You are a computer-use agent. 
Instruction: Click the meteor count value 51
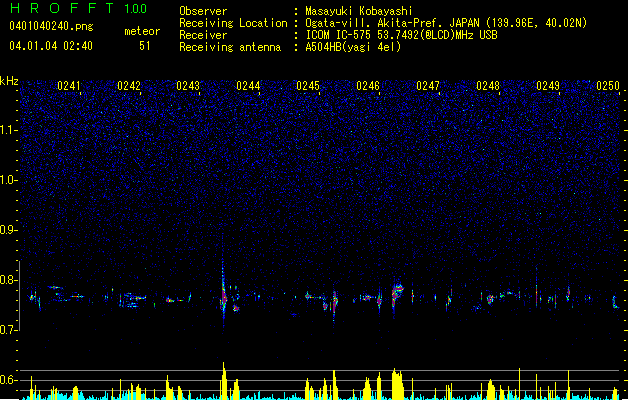pyautogui.click(x=145, y=46)
